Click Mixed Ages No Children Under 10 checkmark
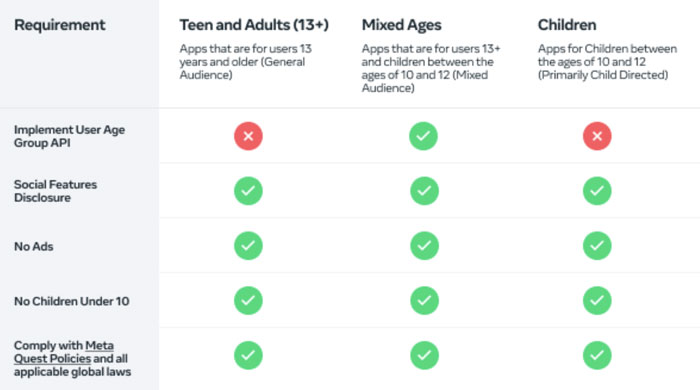 pyautogui.click(x=424, y=301)
